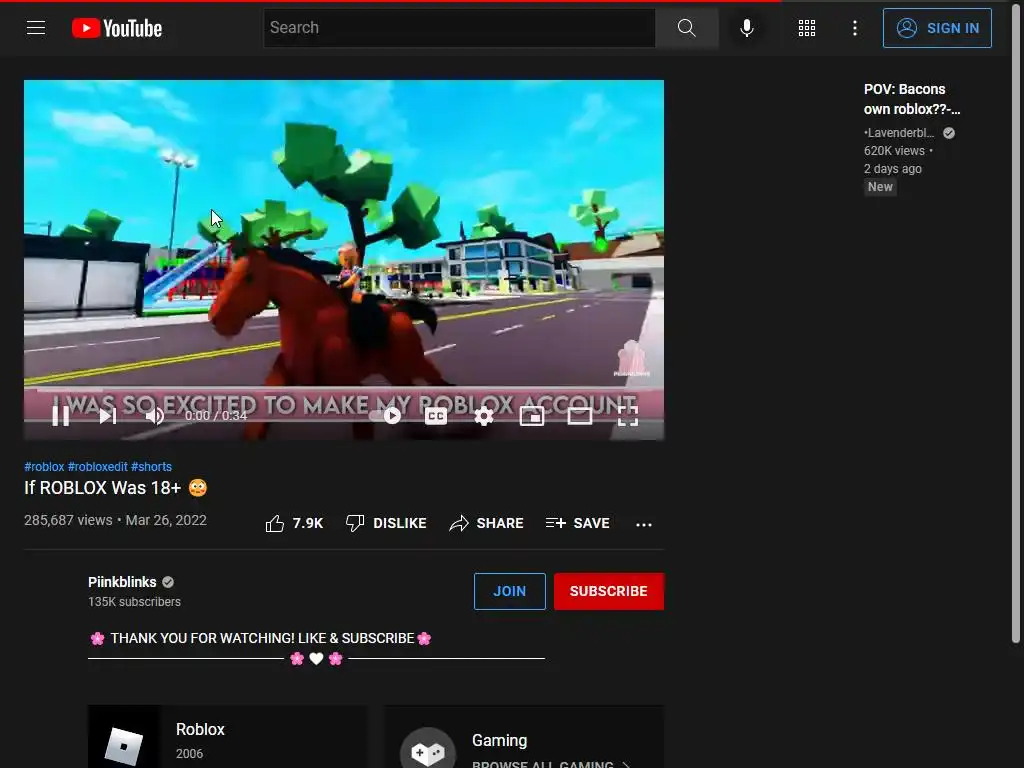Click the SIGN IN button
The image size is (1024, 768).
coord(937,27)
